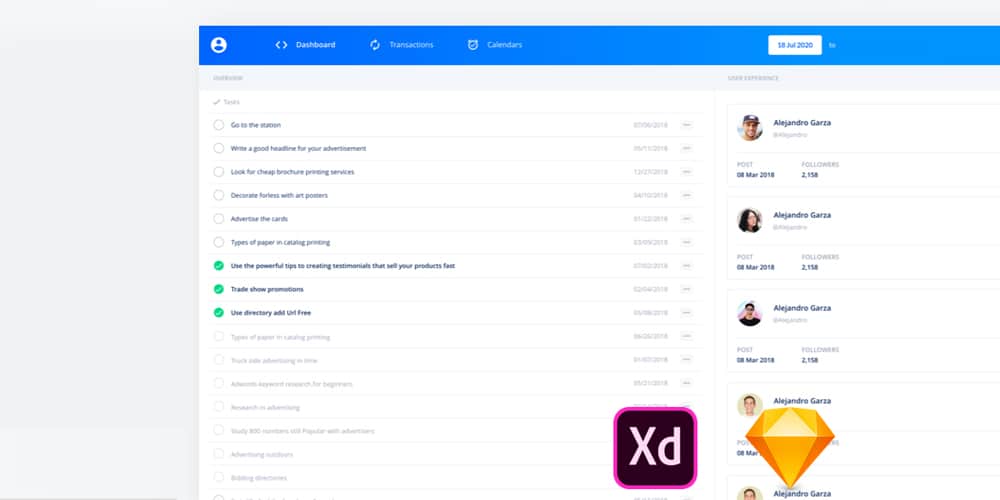Open Alejandro Garza name beside pink-background avatar
The height and width of the screenshot is (500, 1000).
pos(802,308)
